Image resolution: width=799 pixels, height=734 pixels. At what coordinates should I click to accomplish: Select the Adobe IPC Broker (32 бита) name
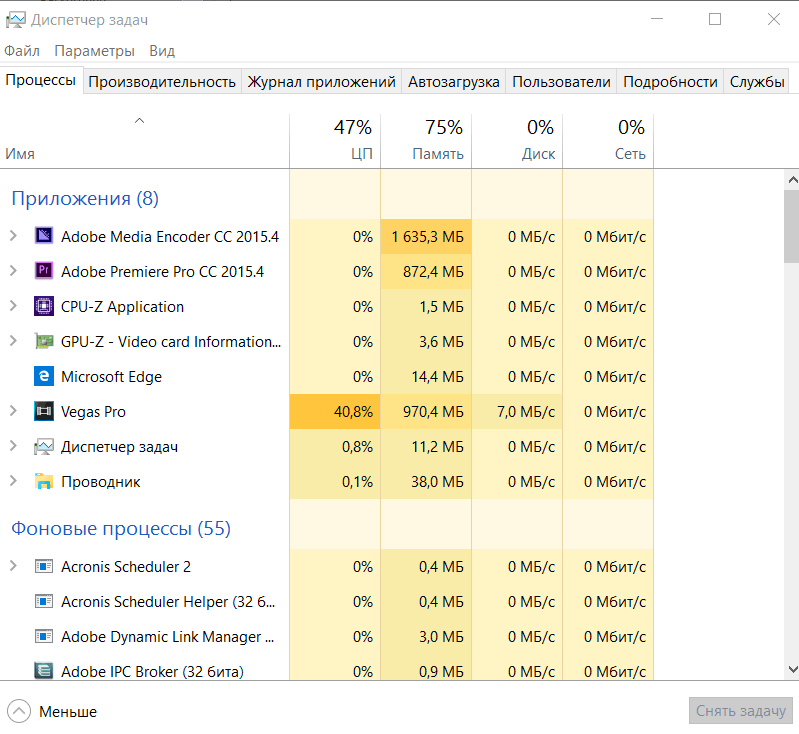[x=152, y=672]
